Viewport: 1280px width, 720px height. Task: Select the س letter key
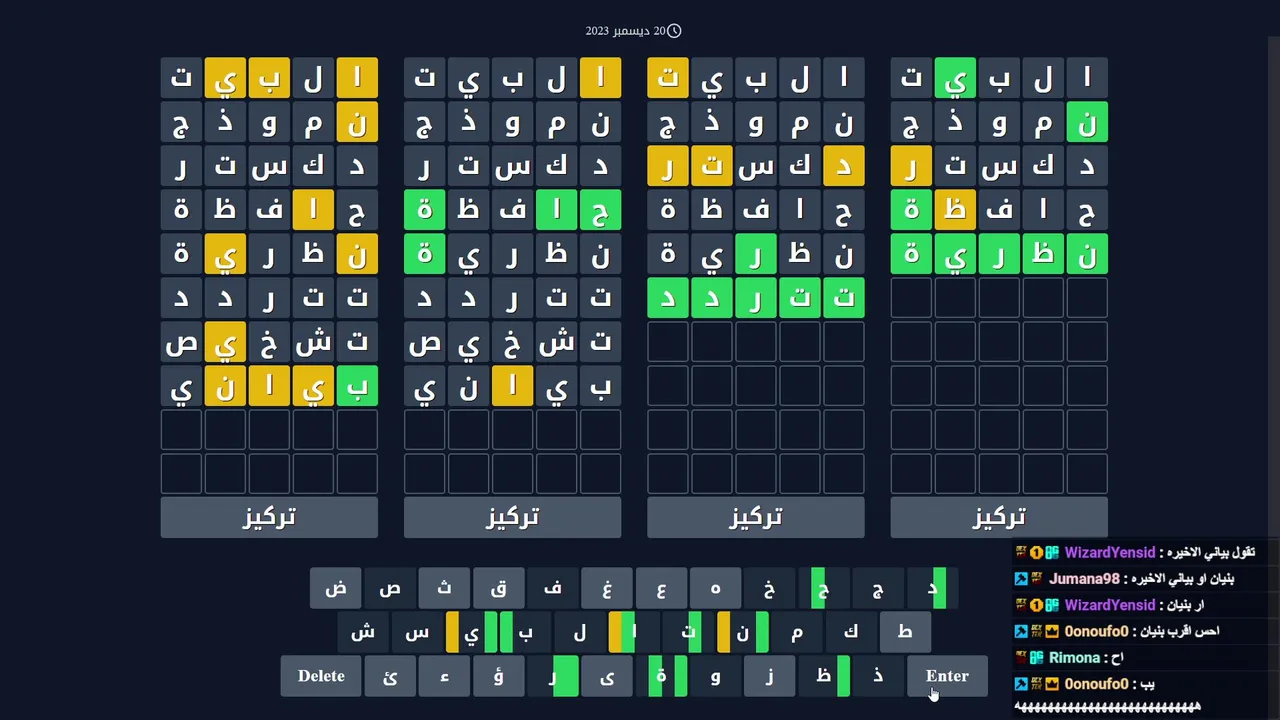point(417,632)
